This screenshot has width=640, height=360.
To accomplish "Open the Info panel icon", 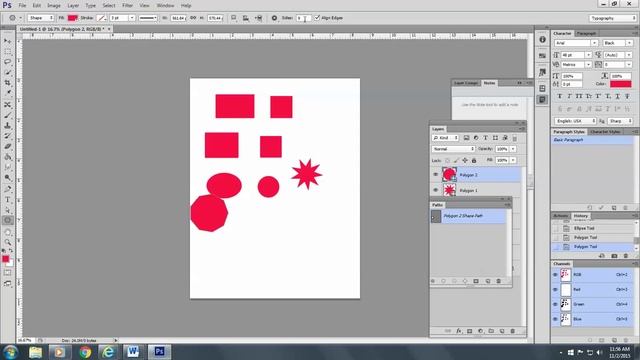I will click(542, 40).
